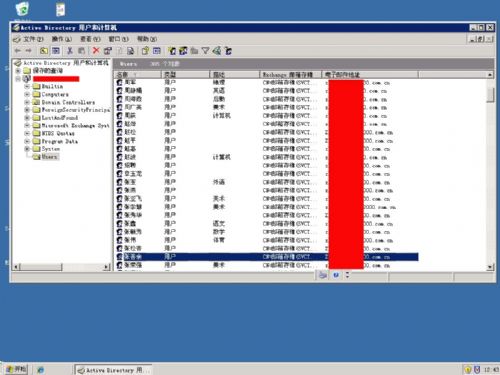Click the scissors cut toolbar icon
This screenshot has width=500, height=375.
70,51
